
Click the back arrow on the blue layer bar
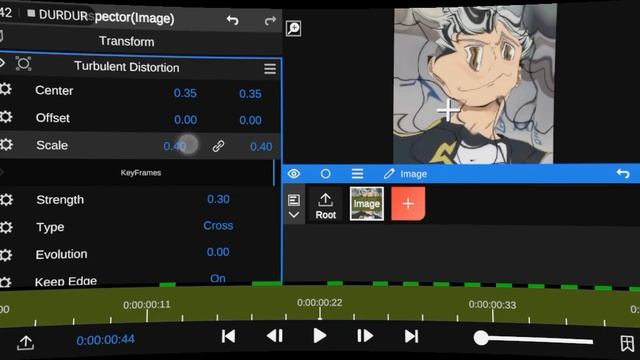pos(623,173)
